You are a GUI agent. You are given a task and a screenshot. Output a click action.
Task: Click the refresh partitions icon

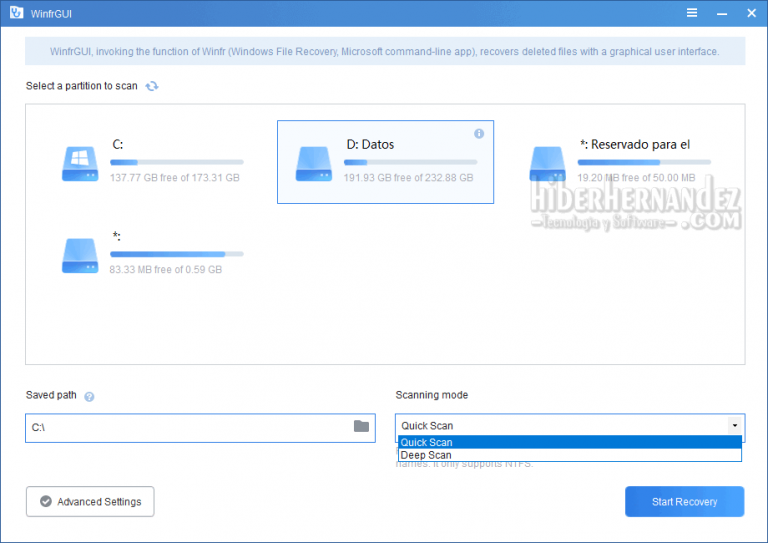click(152, 87)
